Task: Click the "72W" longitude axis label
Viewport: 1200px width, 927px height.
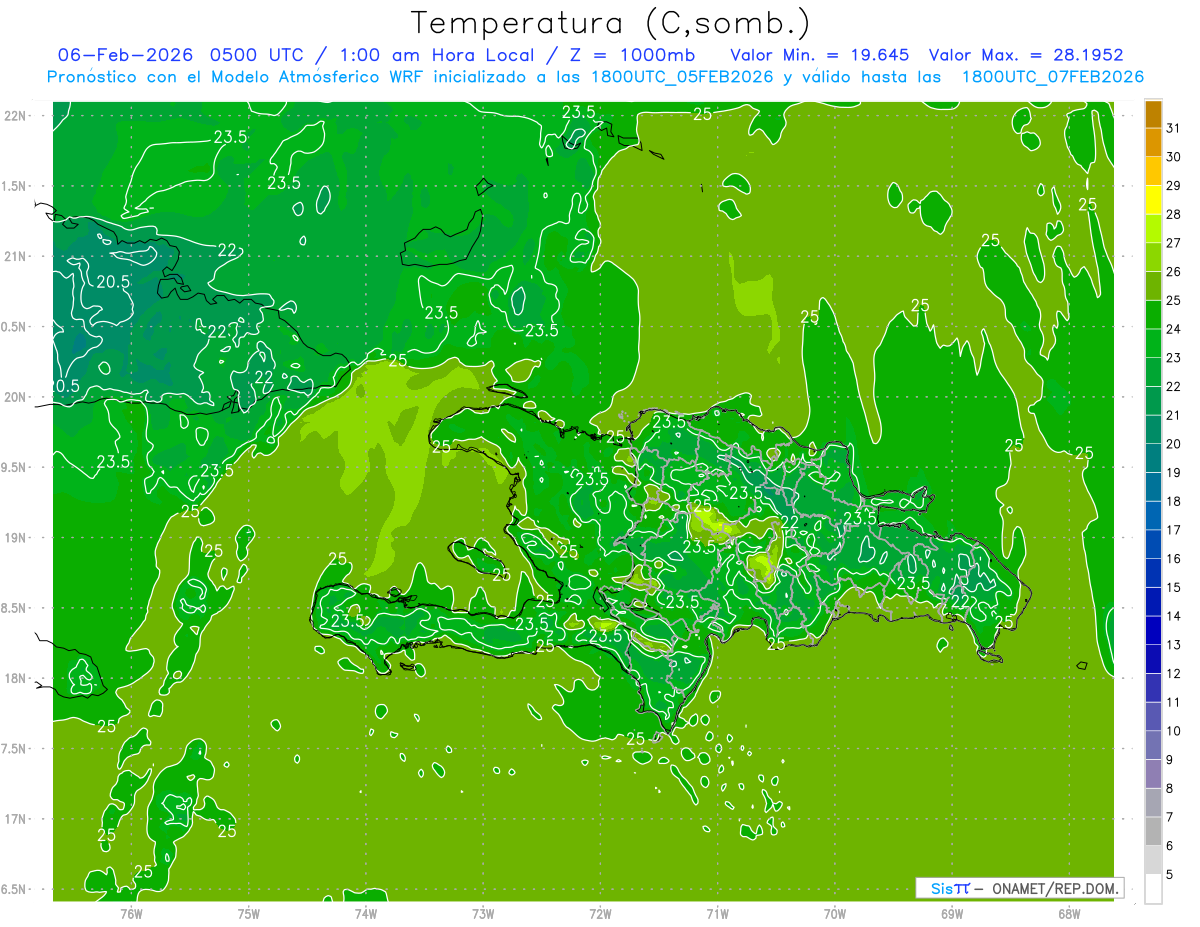Action: point(600,914)
